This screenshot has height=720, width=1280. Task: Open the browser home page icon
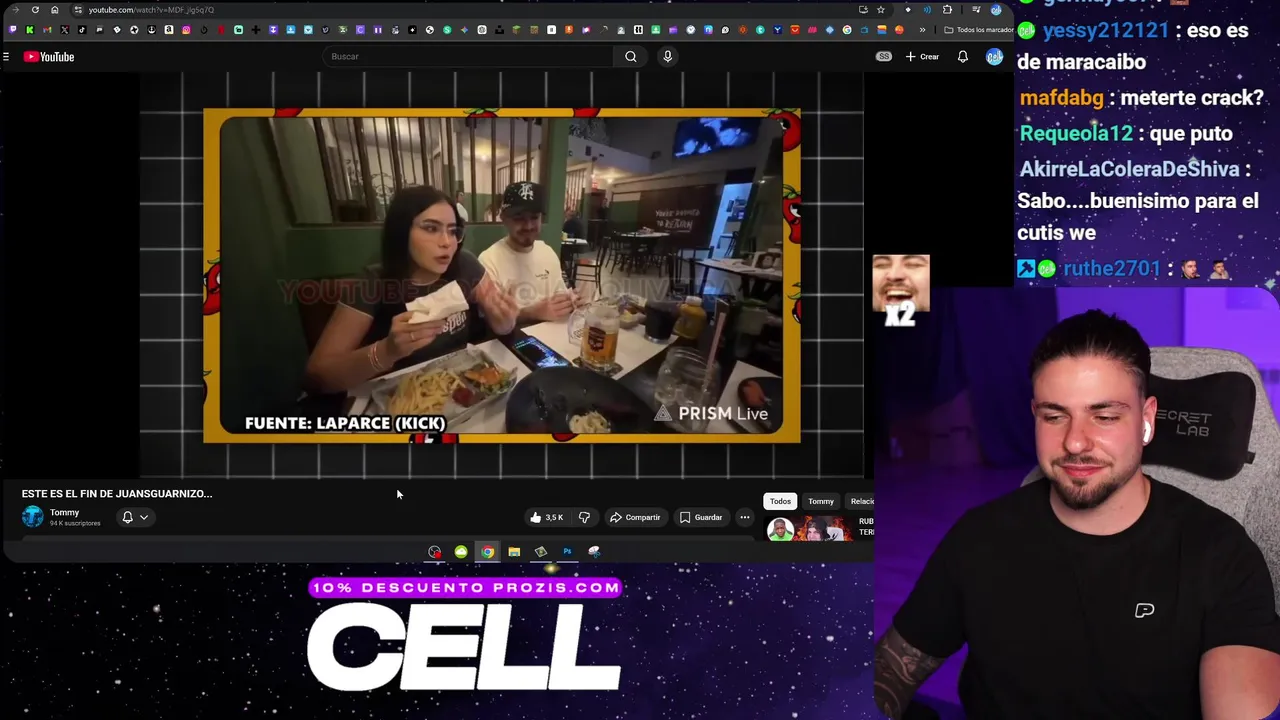[54, 10]
